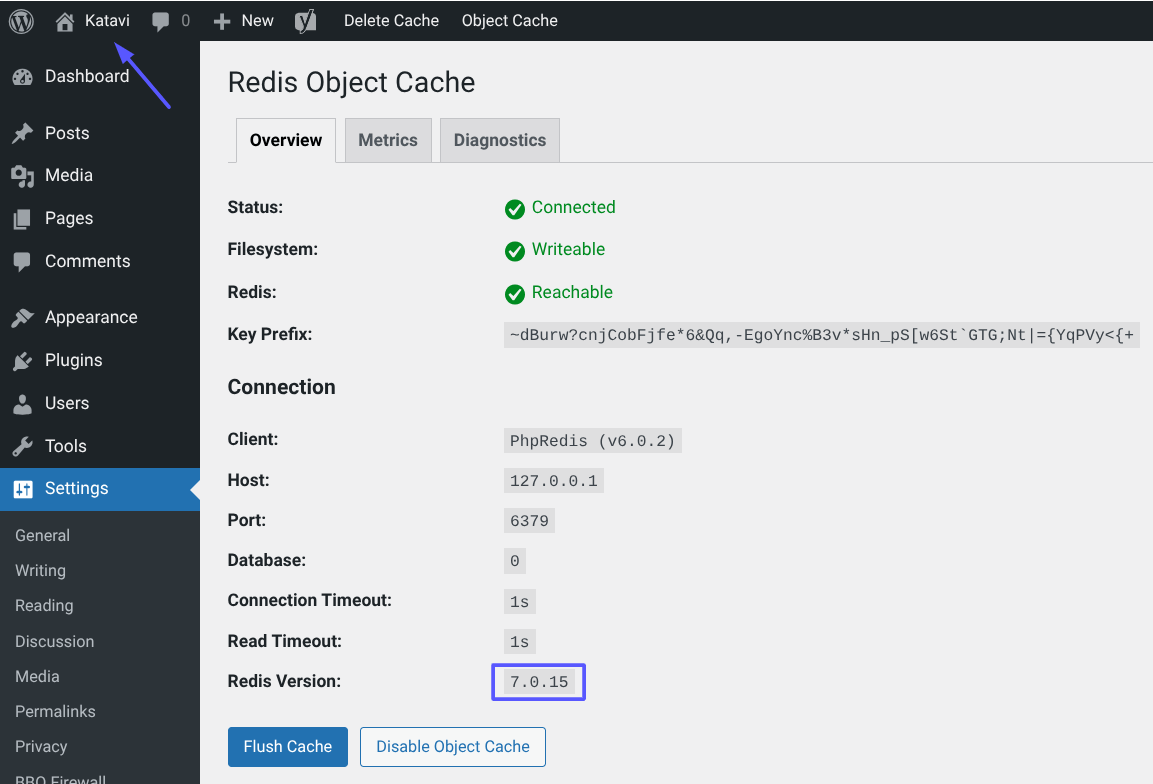Click the Posts pushpin icon

tap(22, 132)
